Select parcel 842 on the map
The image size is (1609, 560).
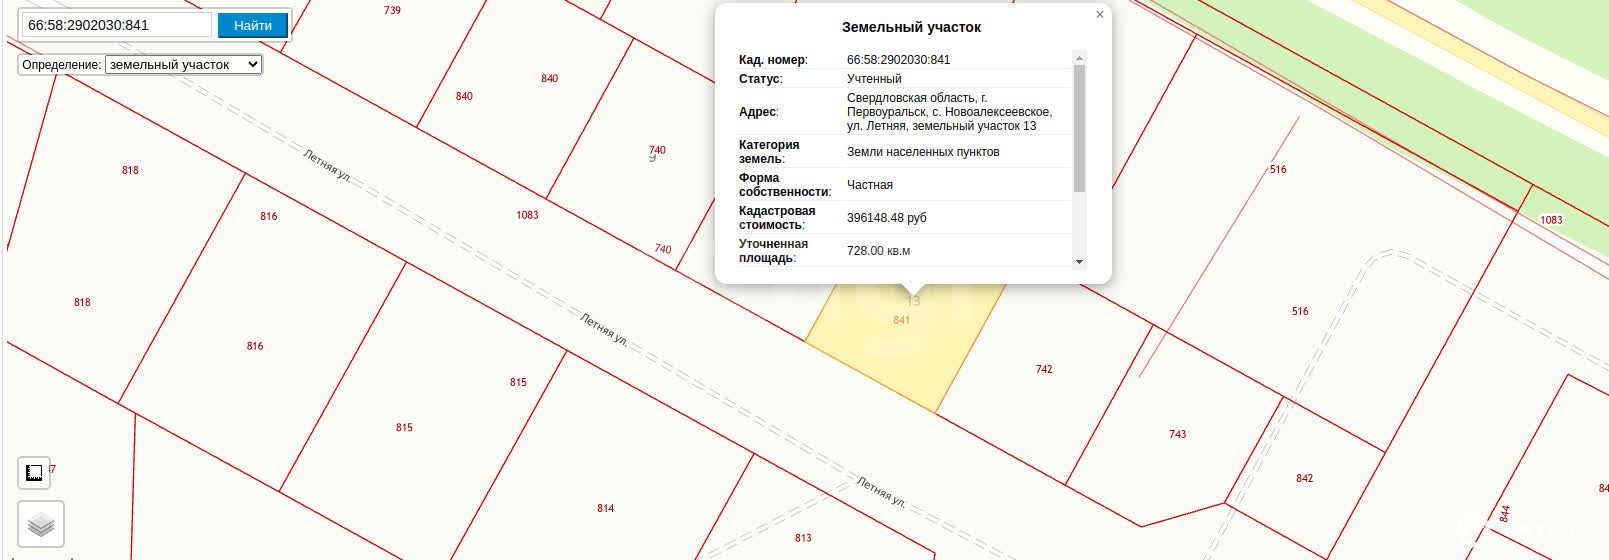(1304, 478)
